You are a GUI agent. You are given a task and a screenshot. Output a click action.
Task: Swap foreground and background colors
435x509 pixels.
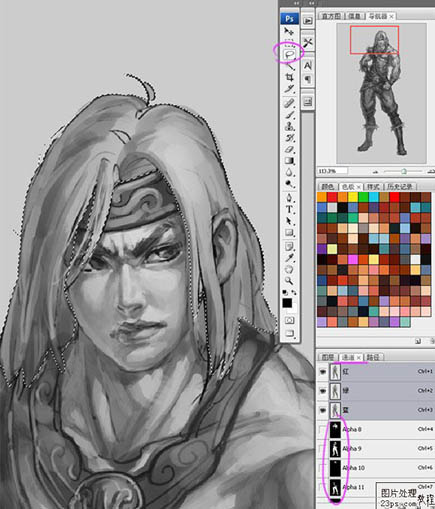(294, 292)
